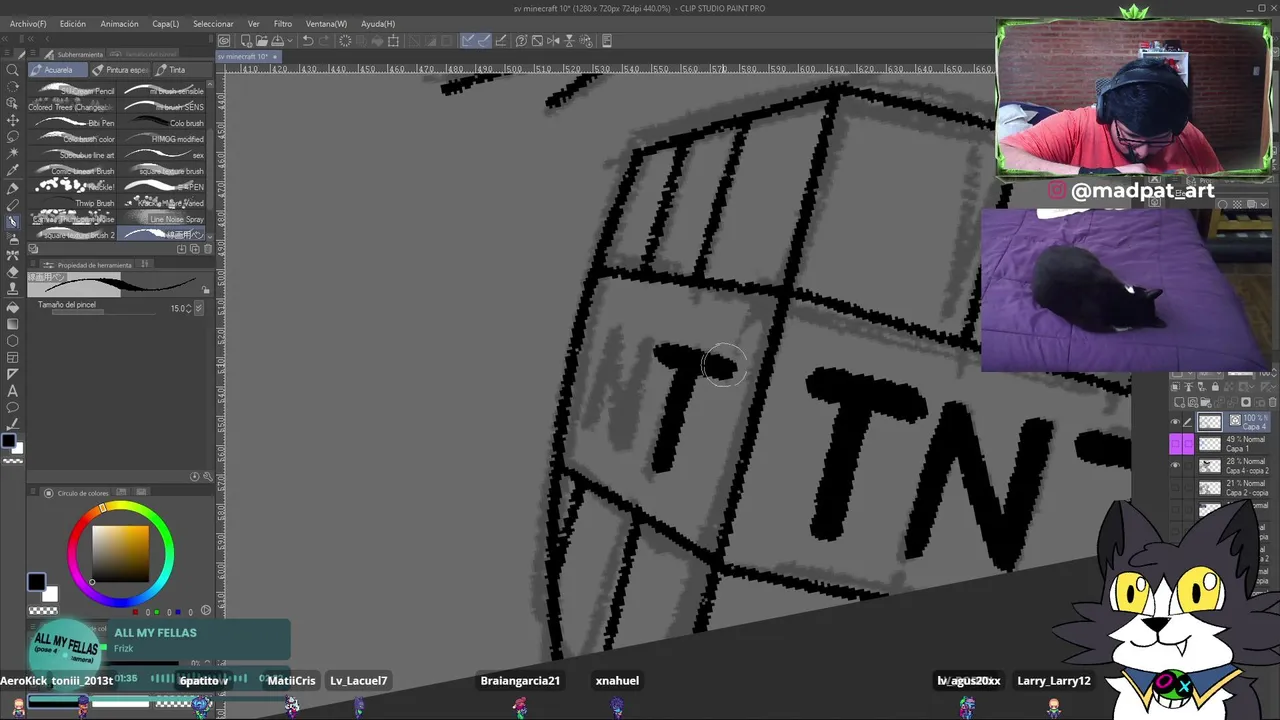This screenshot has width=1280, height=720.
Task: Select the Pencil tool in toolbox
Action: point(13,205)
